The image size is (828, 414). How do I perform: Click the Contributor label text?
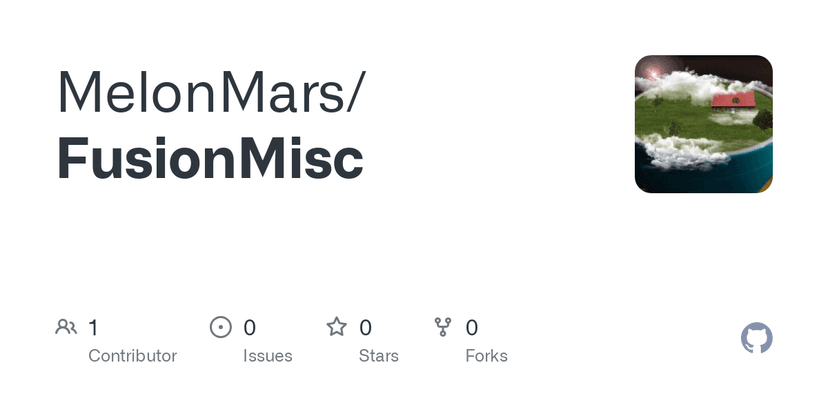pyautogui.click(x=132, y=356)
